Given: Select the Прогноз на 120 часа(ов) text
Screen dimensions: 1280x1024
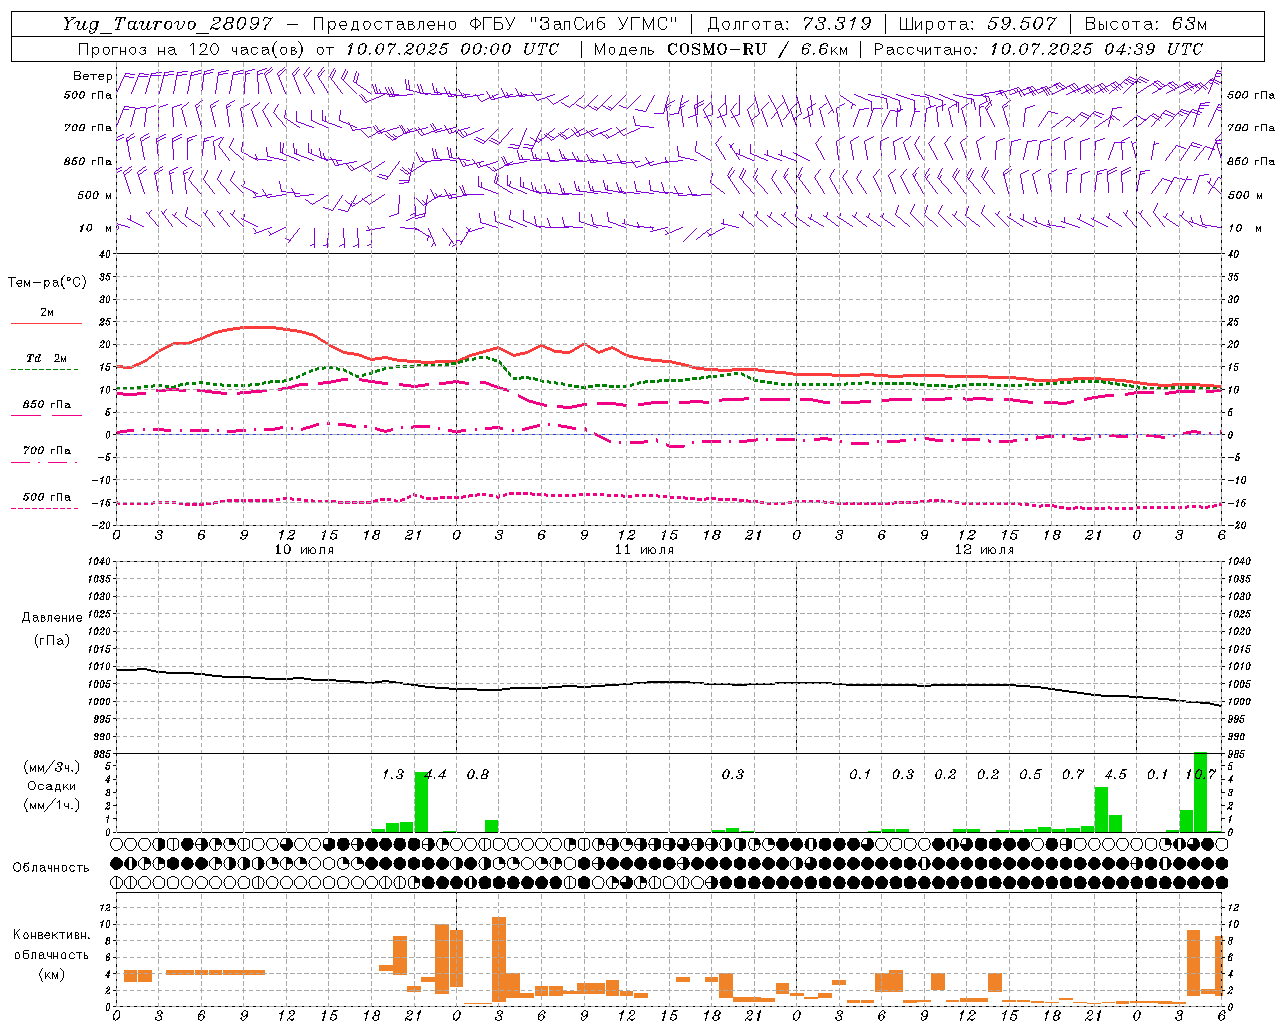Looking at the screenshot, I should click(193, 49).
